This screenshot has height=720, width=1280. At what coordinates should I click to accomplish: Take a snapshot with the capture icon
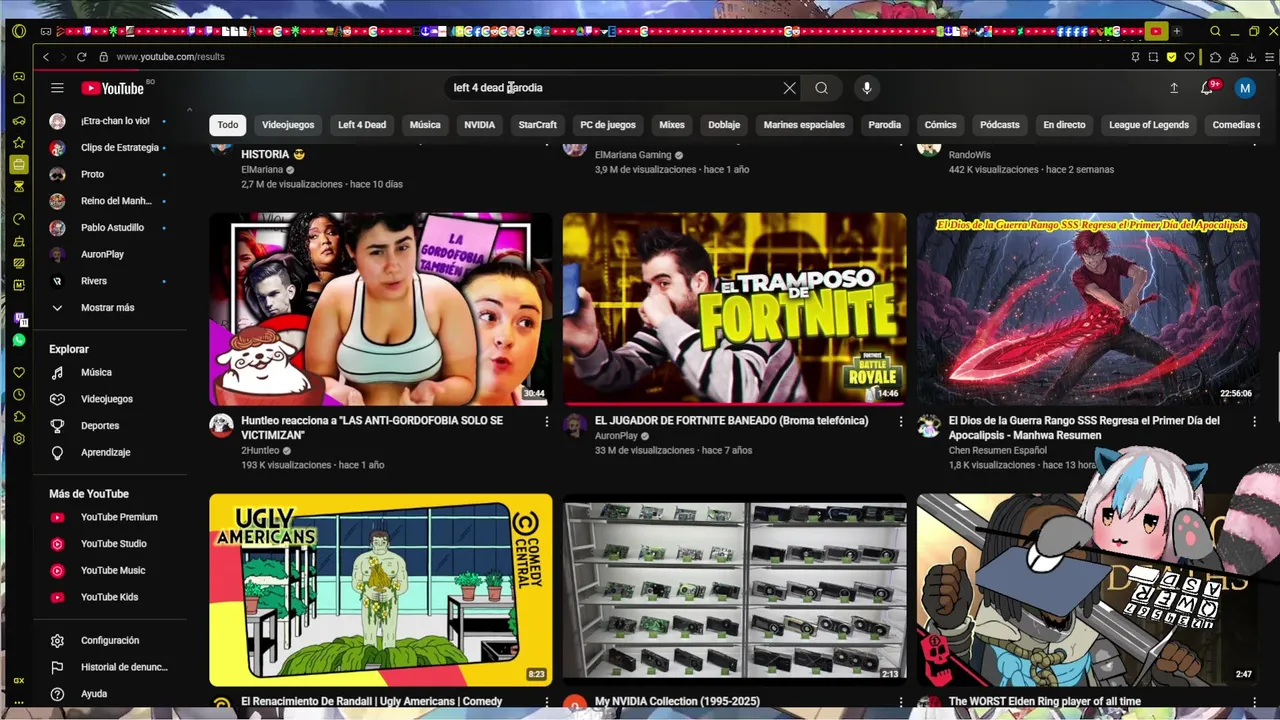click(1153, 57)
